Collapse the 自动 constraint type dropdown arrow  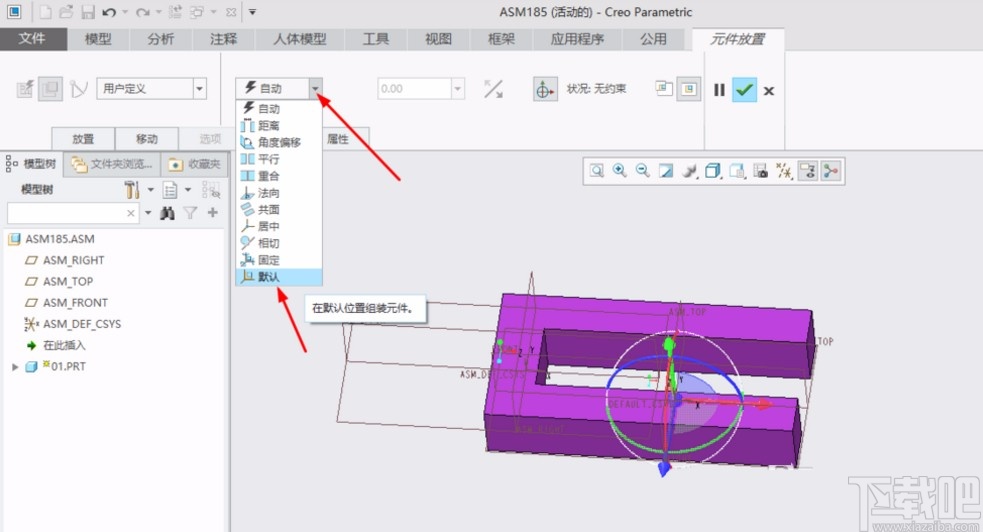pos(316,89)
